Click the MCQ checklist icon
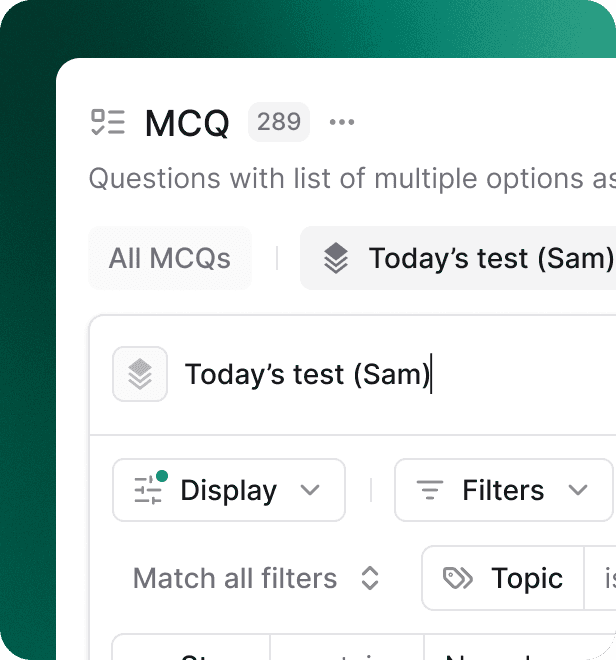The height and width of the screenshot is (660, 616). tap(108, 122)
